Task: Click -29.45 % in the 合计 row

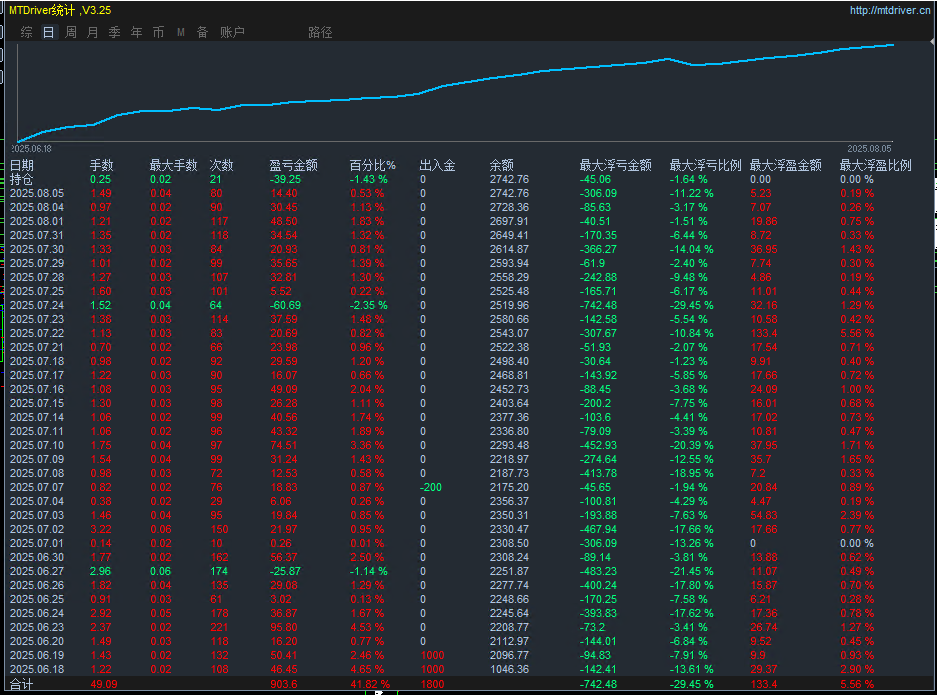Action: (x=692, y=684)
